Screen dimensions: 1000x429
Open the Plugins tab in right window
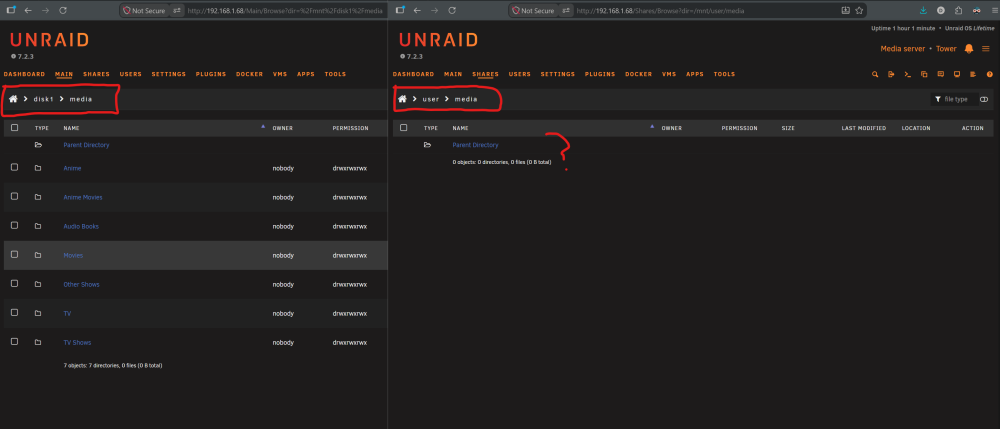coord(600,75)
